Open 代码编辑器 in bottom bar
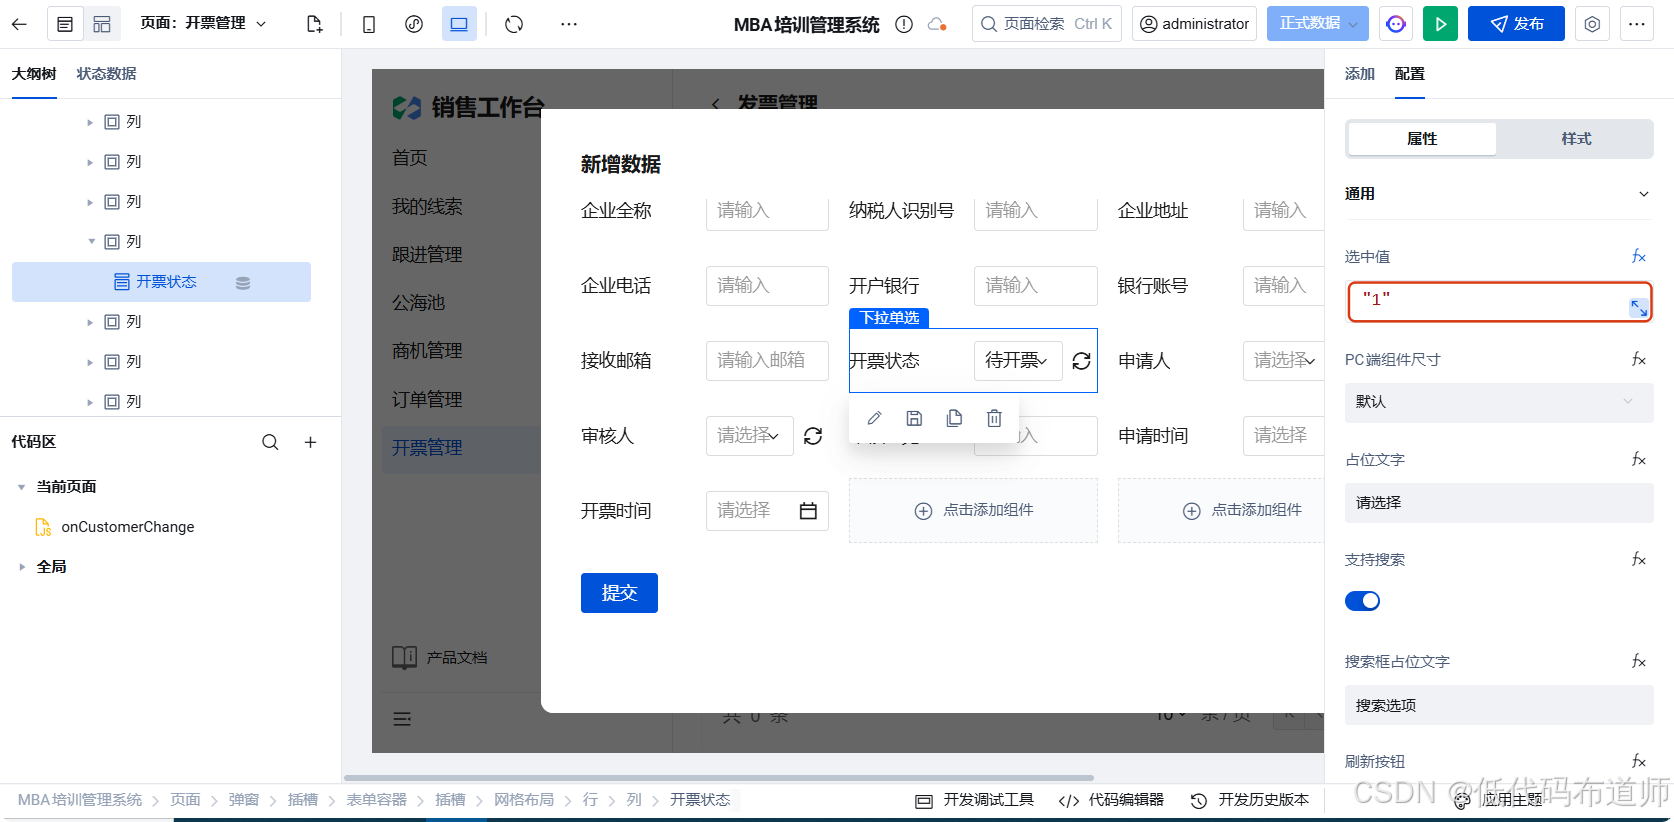Image resolution: width=1674 pixels, height=822 pixels. point(1111,800)
